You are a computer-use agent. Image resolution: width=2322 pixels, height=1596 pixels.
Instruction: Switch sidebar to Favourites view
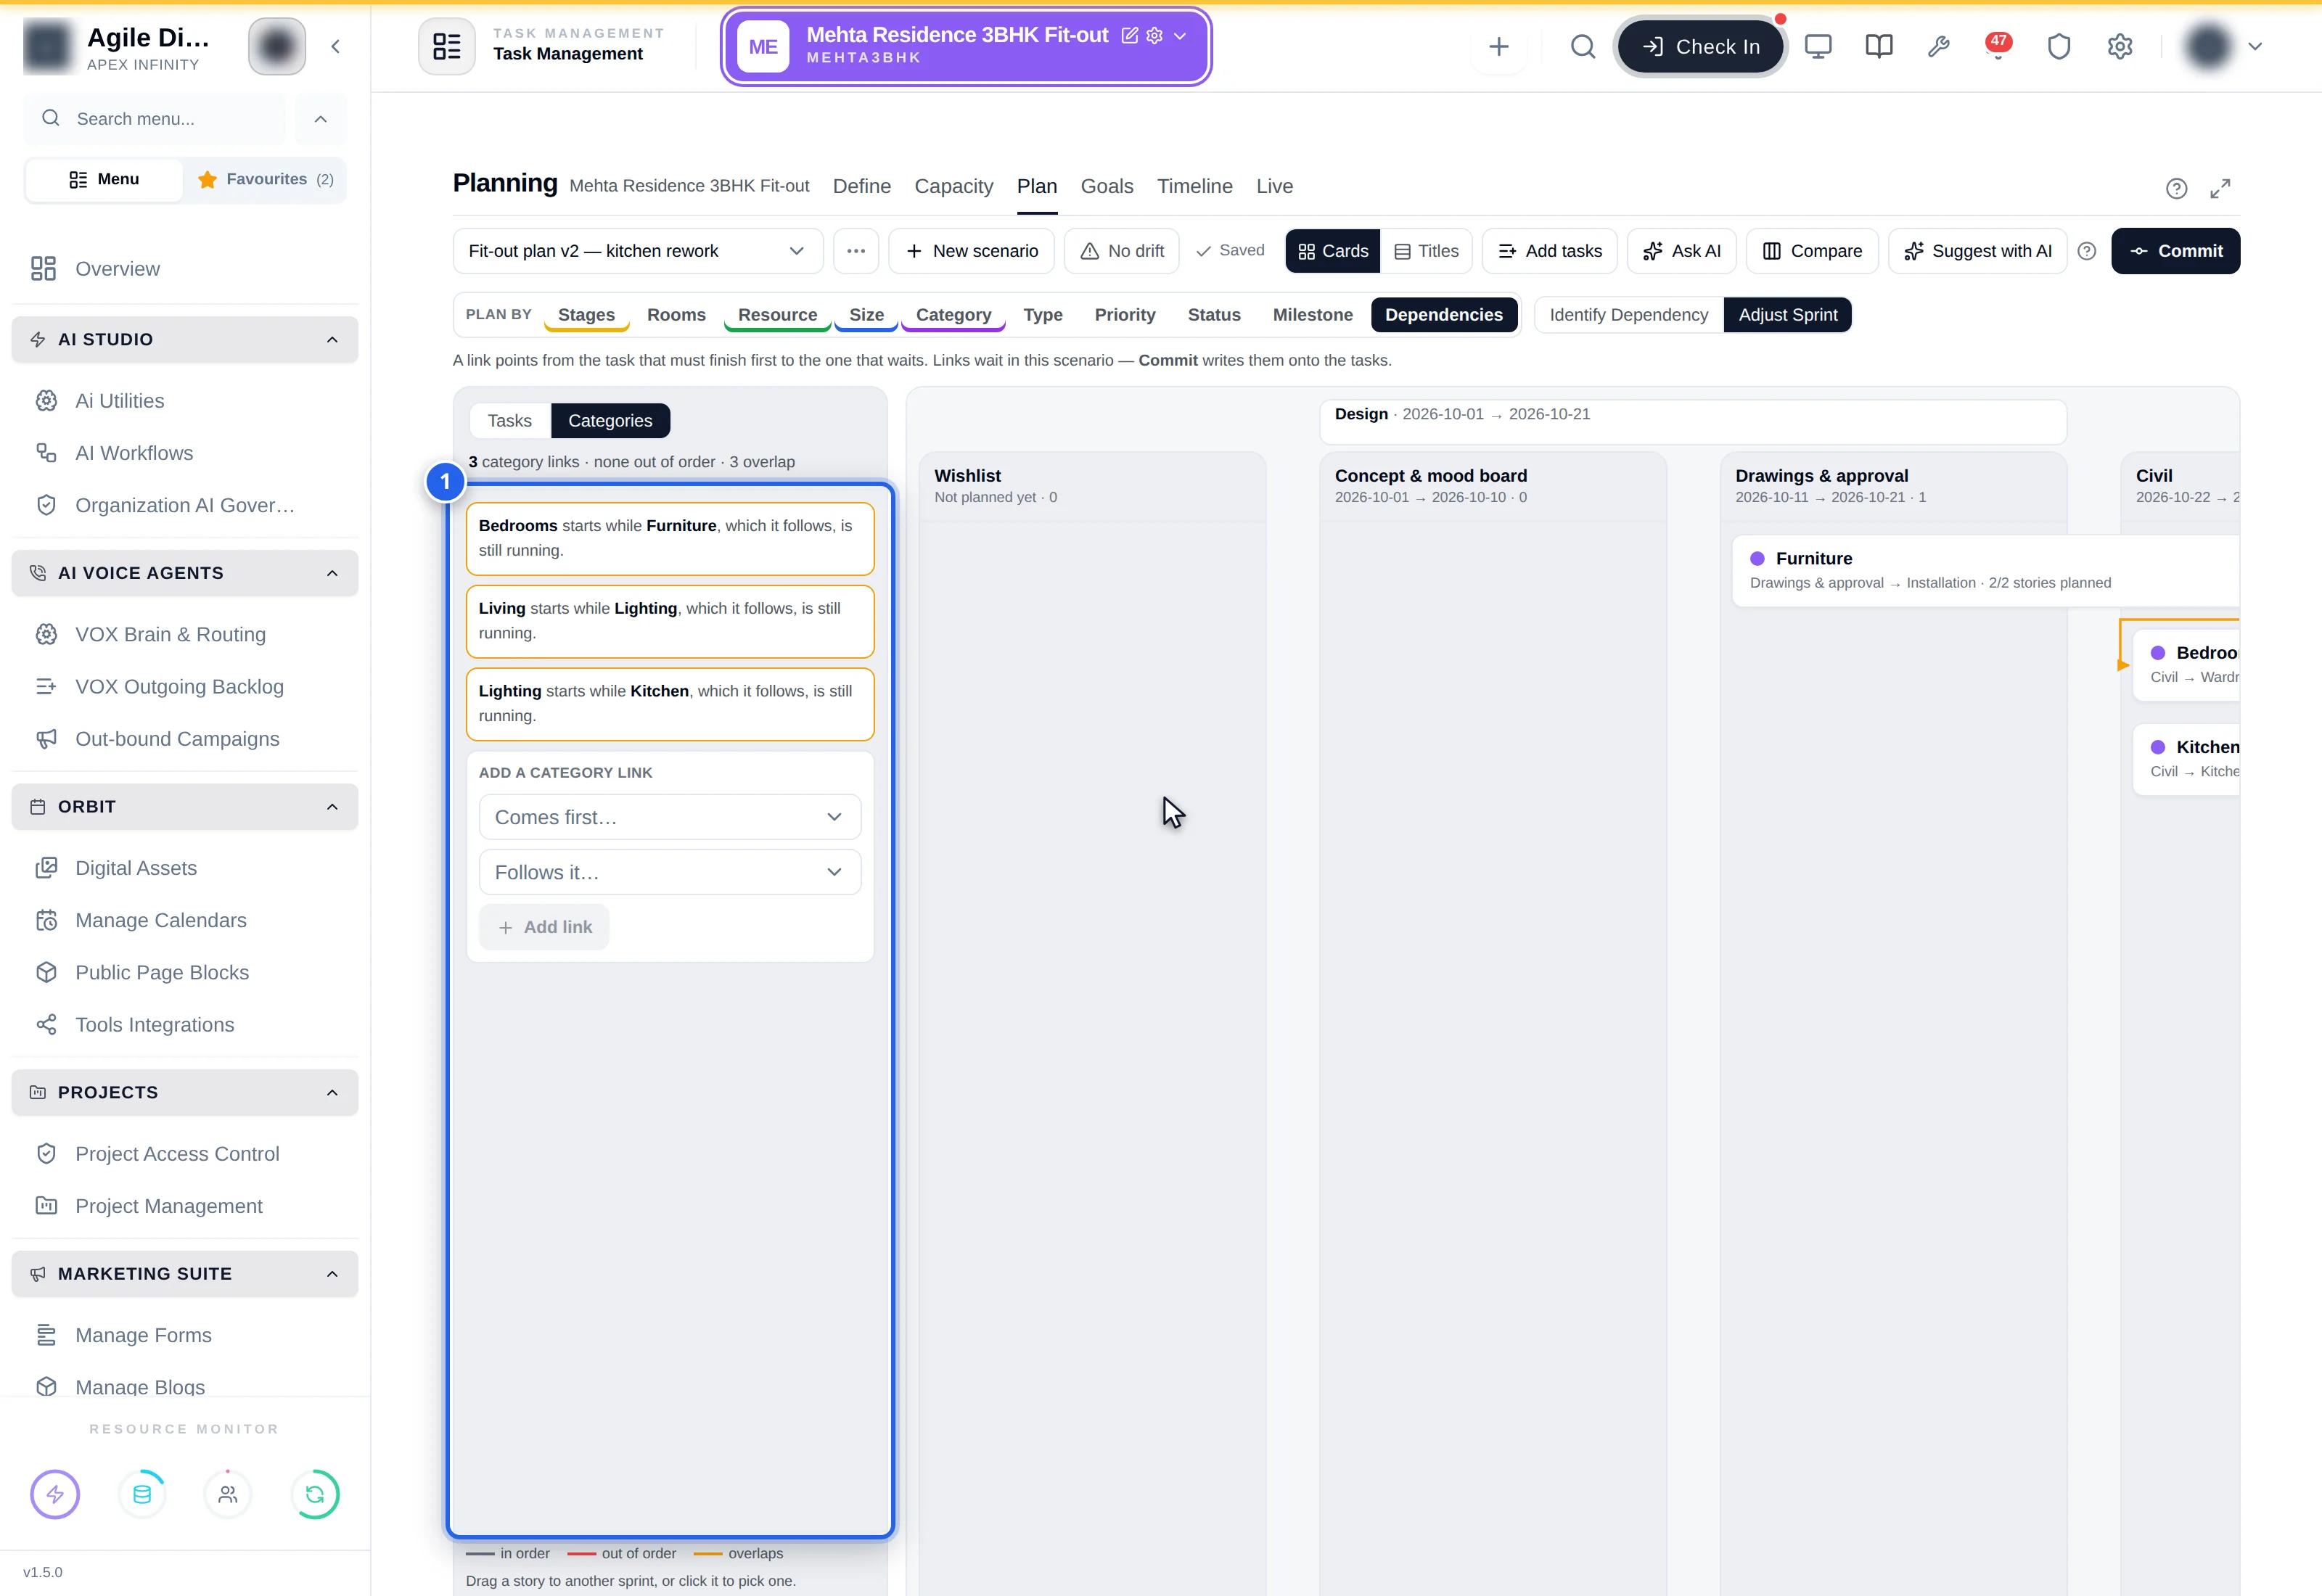[x=265, y=179]
